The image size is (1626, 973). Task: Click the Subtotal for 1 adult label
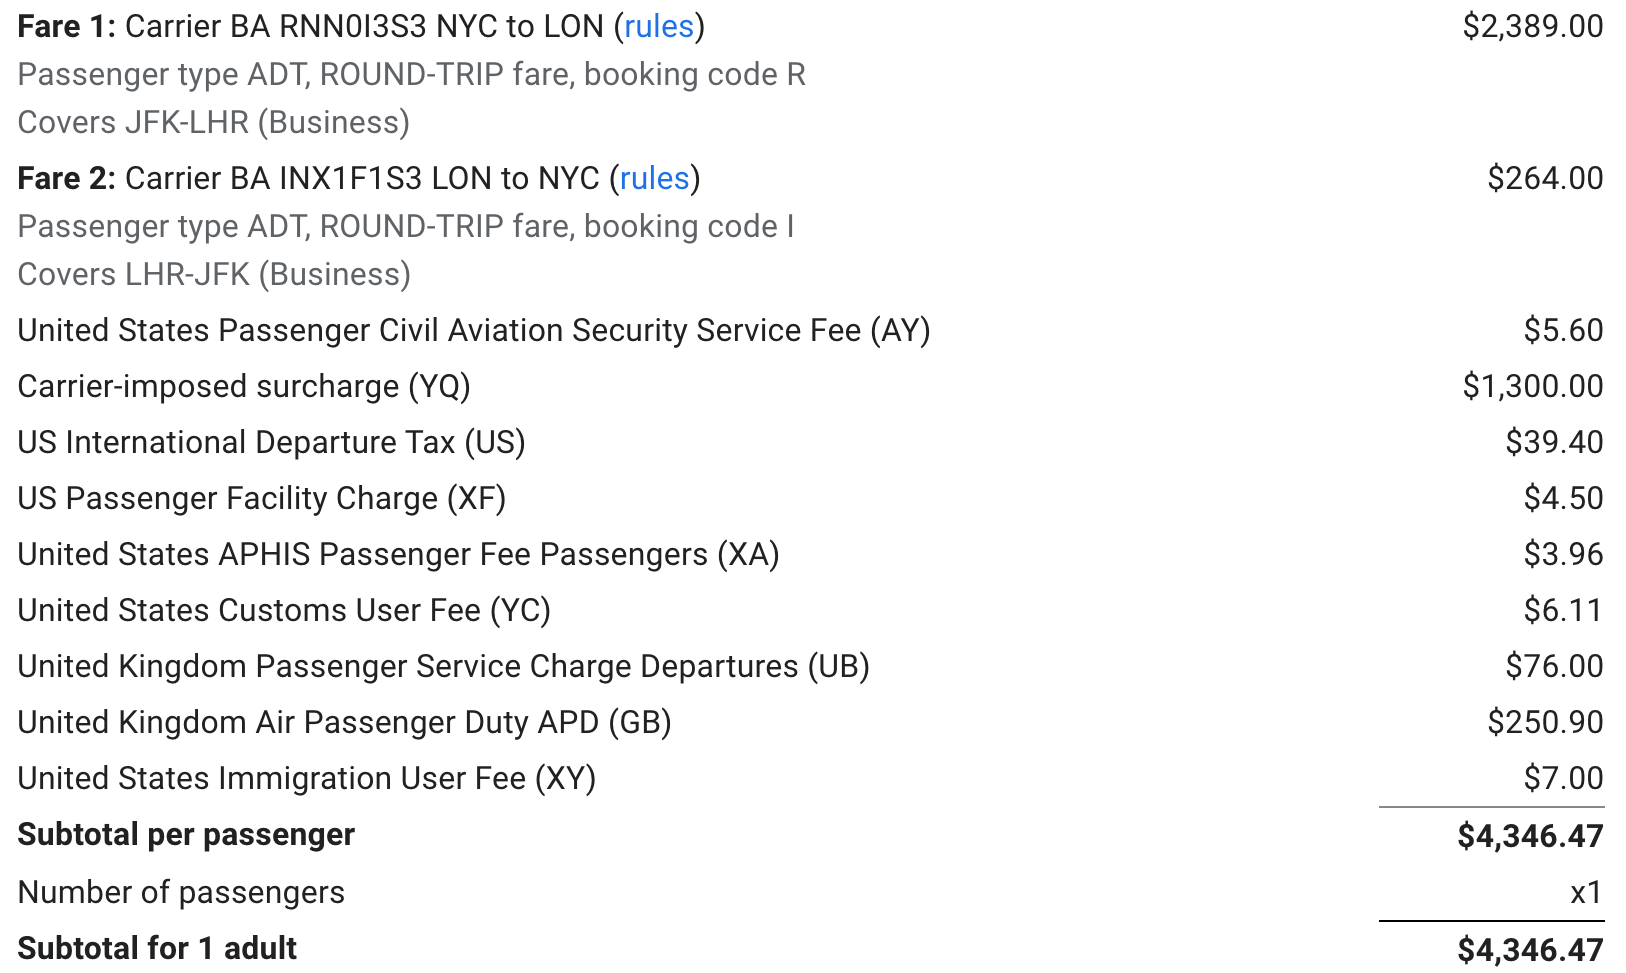(x=157, y=948)
